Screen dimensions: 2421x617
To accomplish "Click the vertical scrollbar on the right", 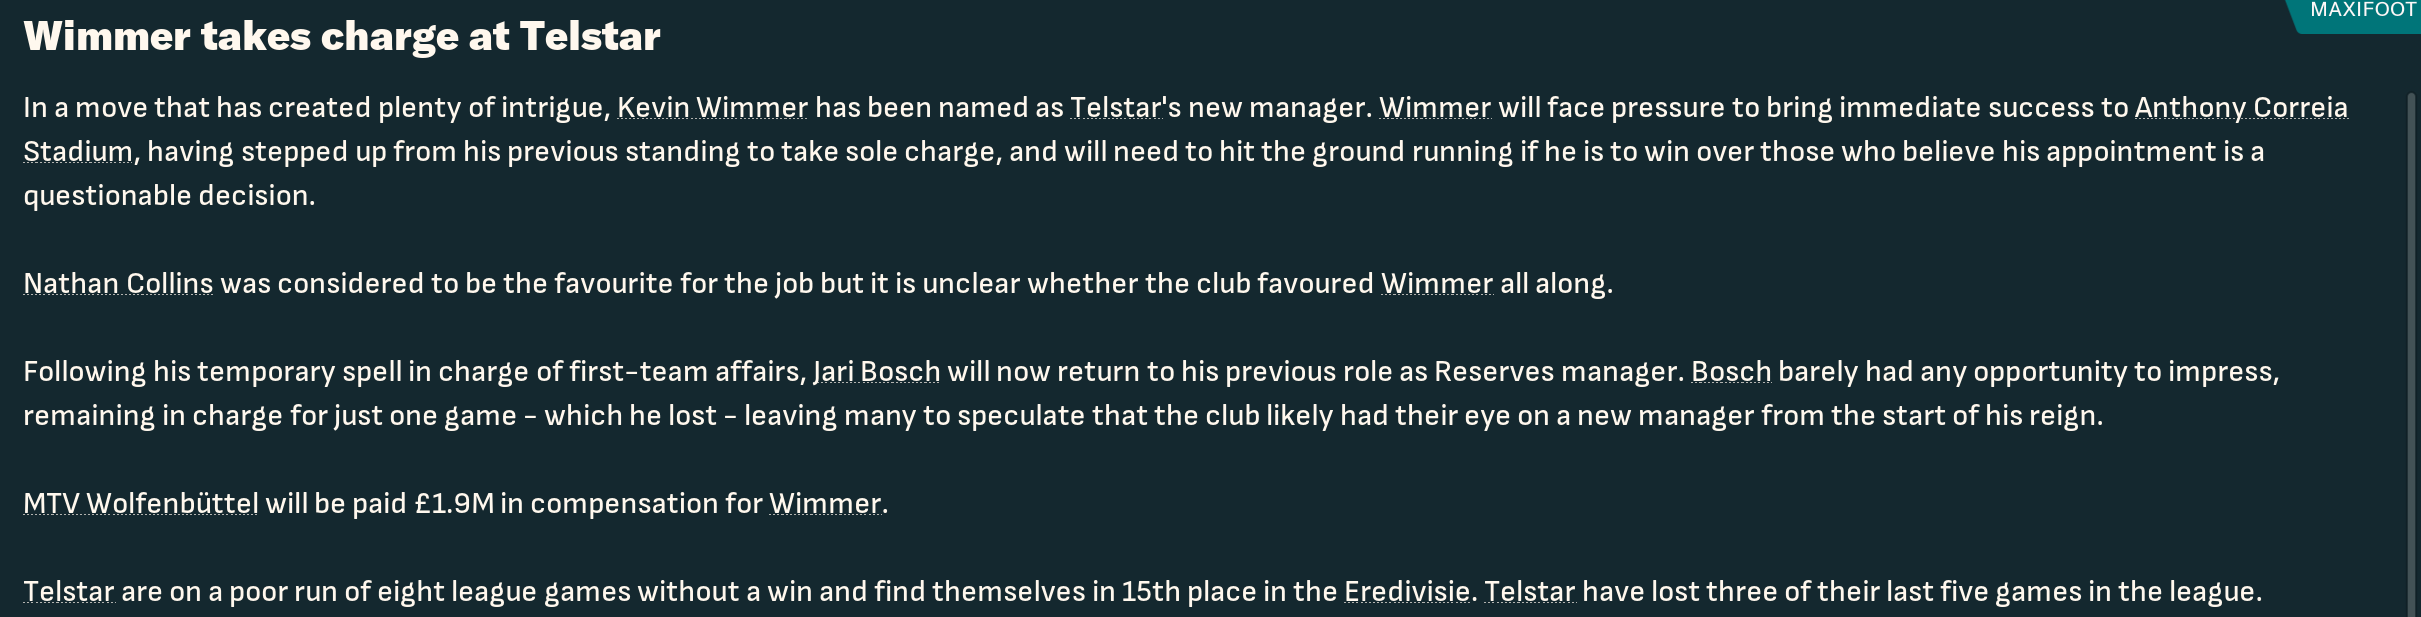I will [2411, 355].
